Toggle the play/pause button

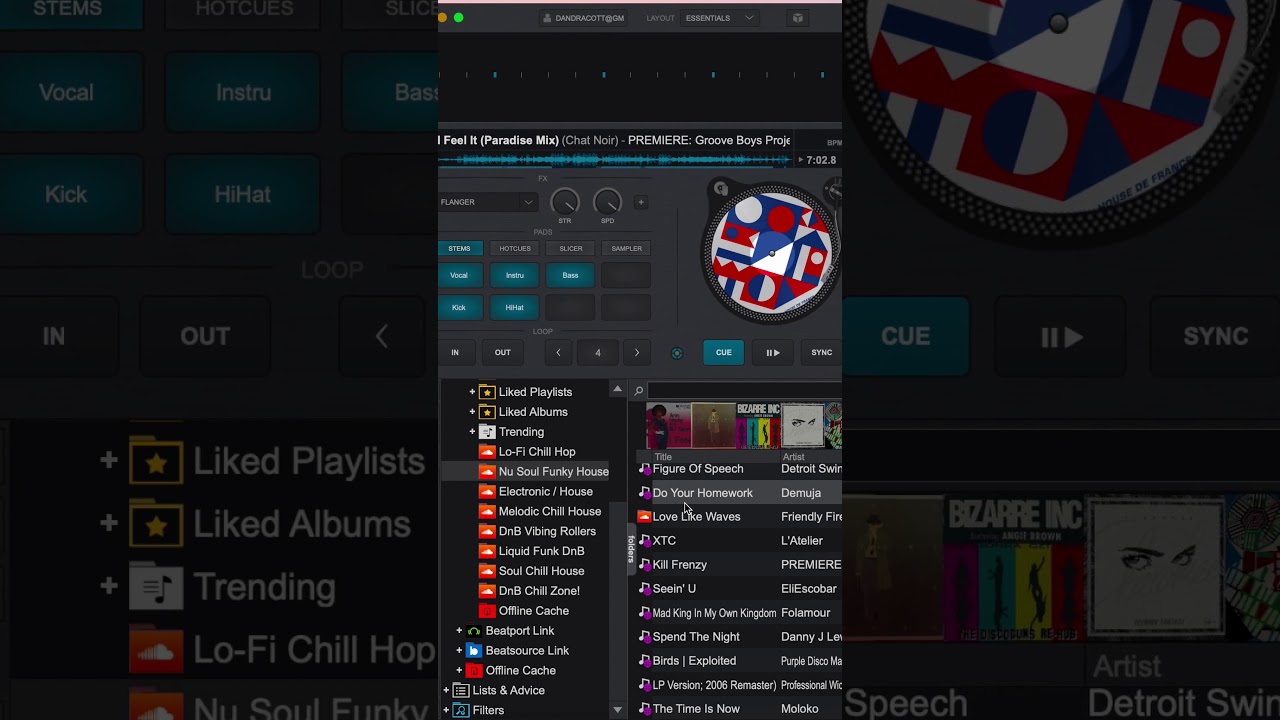click(x=773, y=353)
